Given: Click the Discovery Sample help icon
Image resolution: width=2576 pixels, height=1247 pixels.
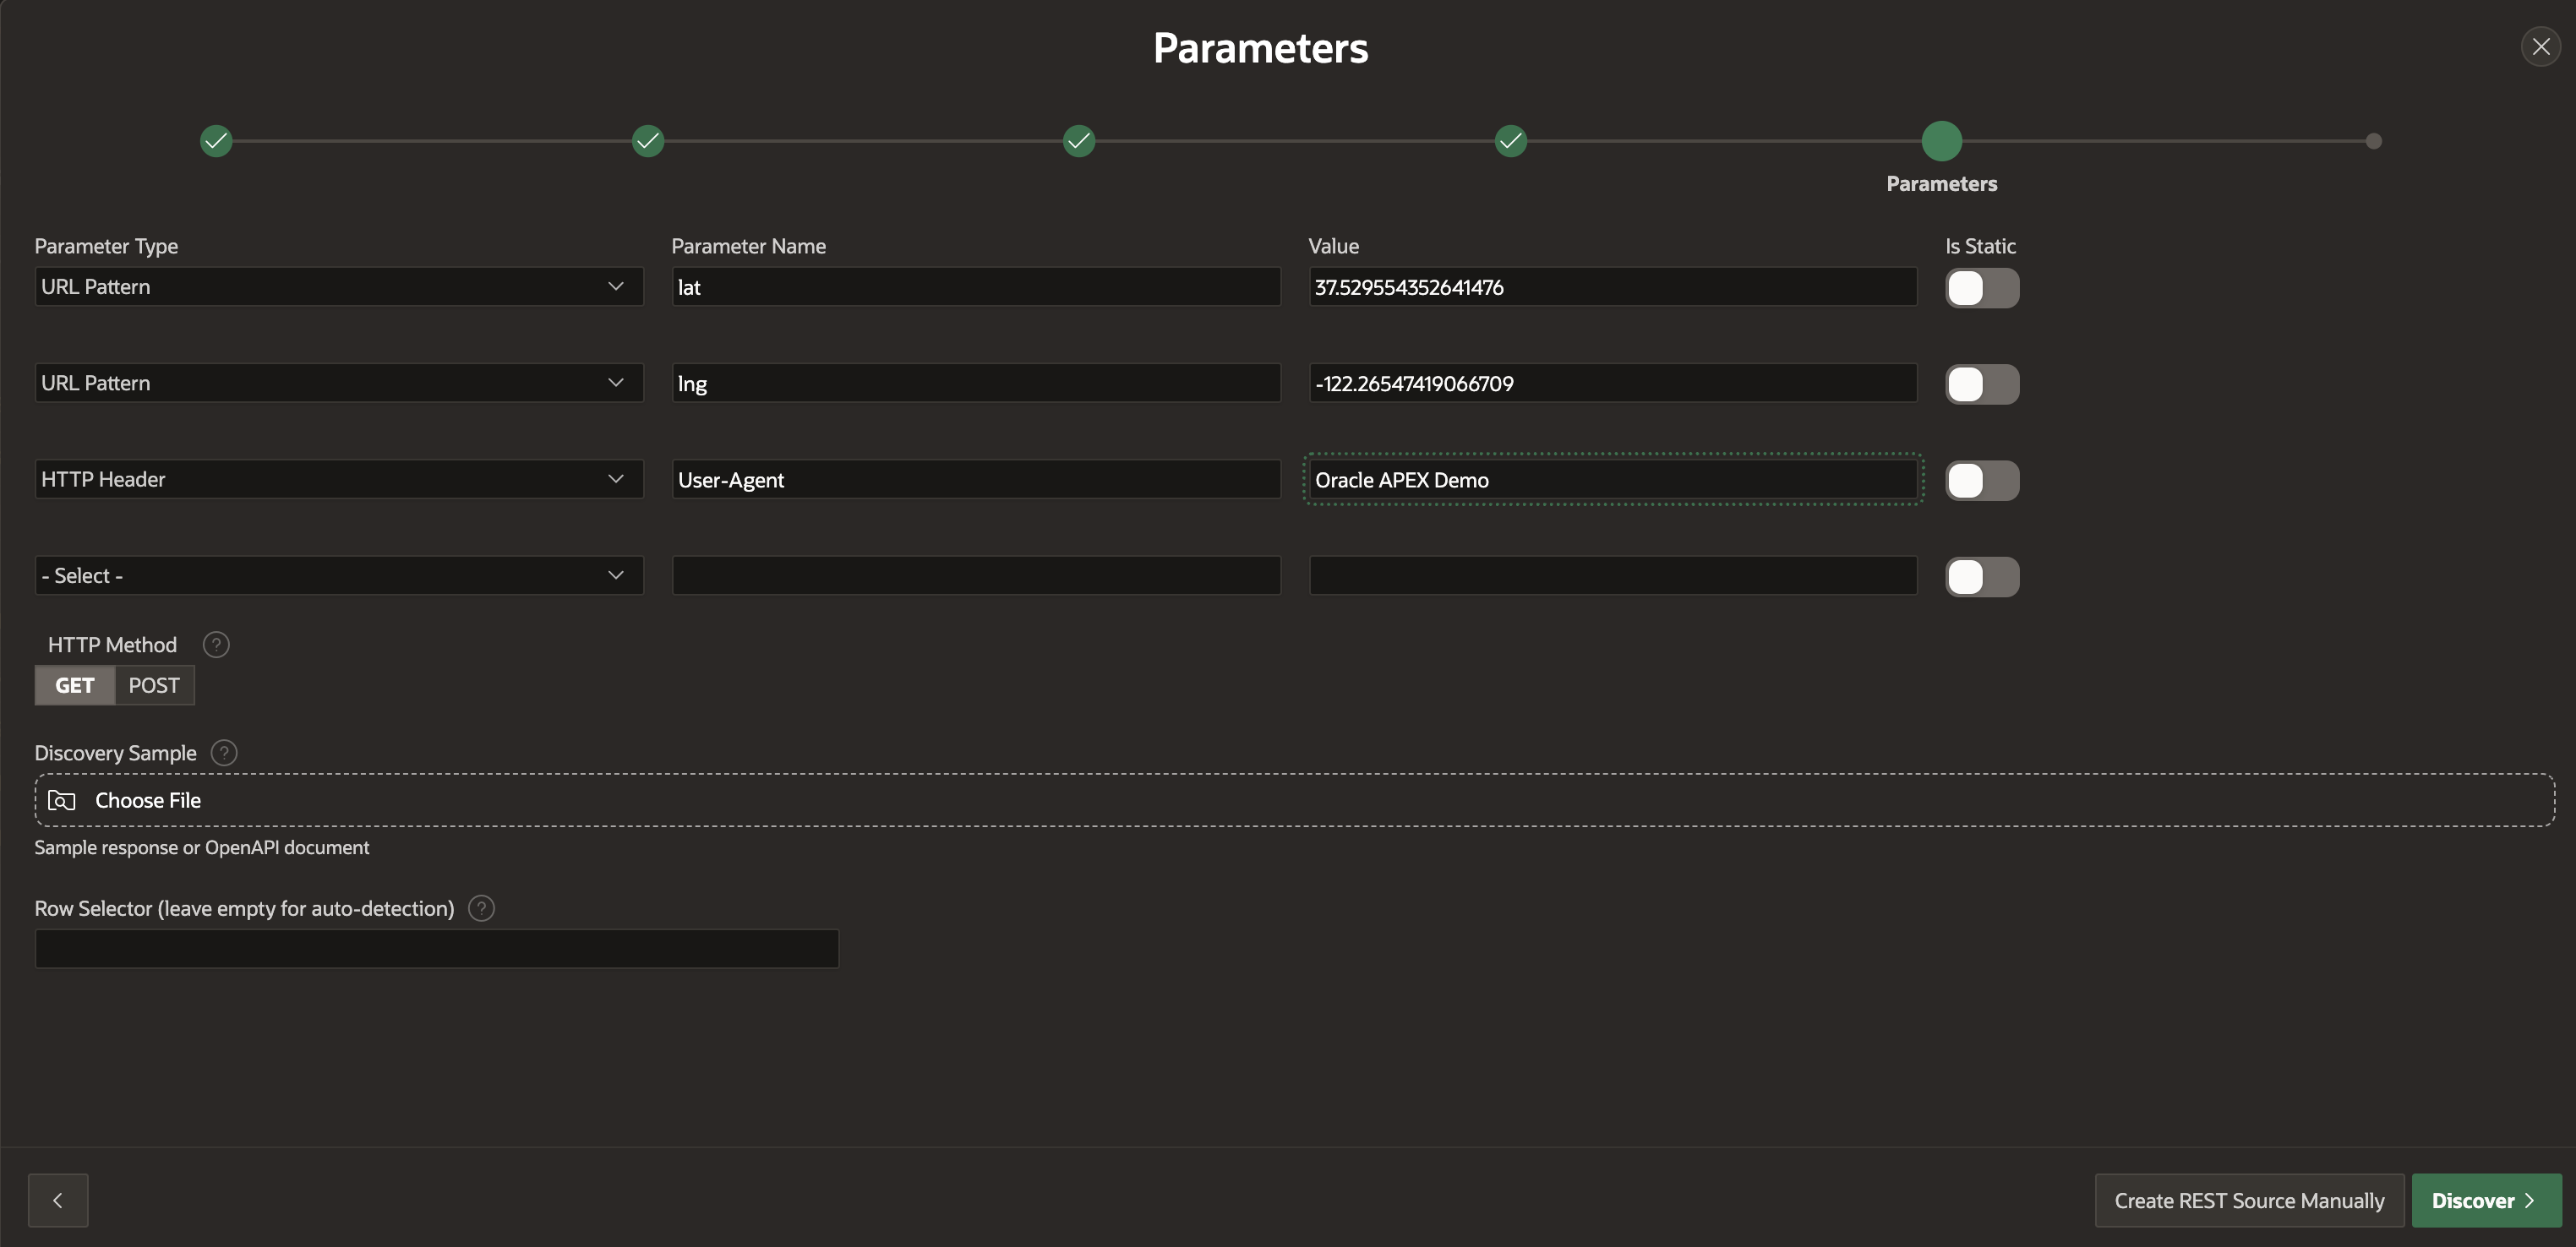Looking at the screenshot, I should click(x=224, y=753).
